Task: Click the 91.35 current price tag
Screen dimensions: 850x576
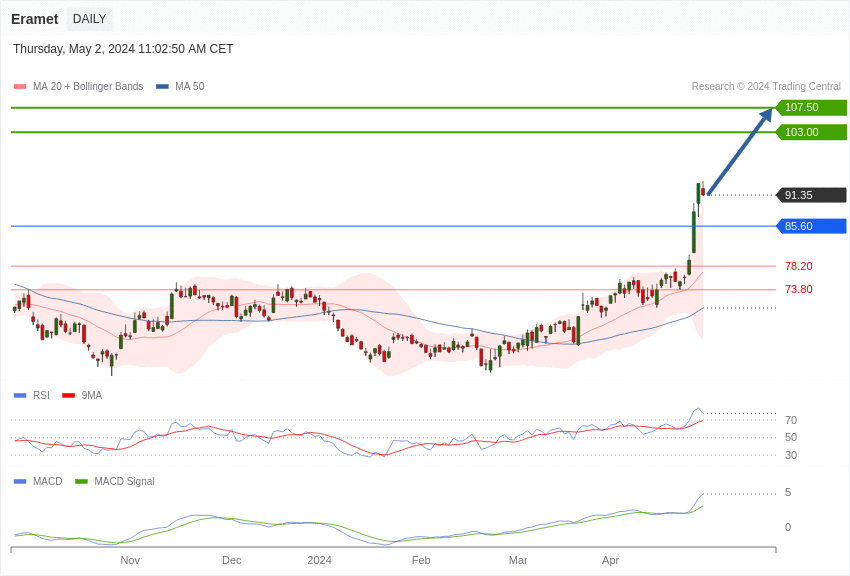Action: [x=811, y=195]
